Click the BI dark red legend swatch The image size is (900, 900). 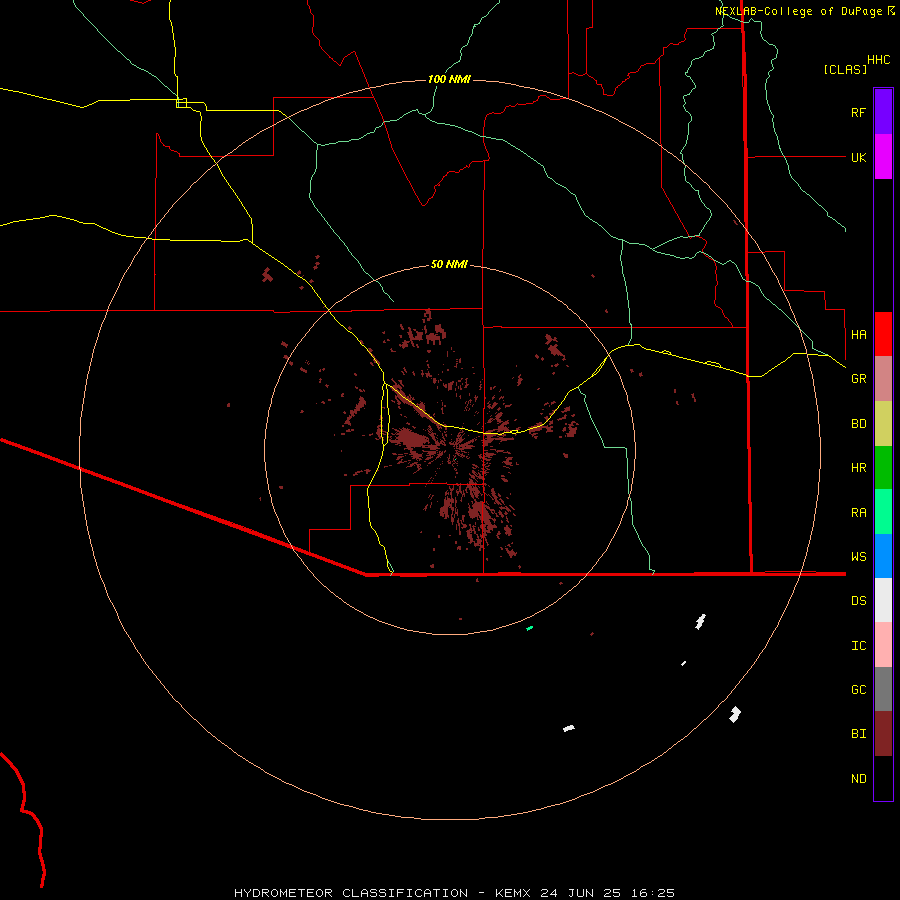[x=883, y=734]
